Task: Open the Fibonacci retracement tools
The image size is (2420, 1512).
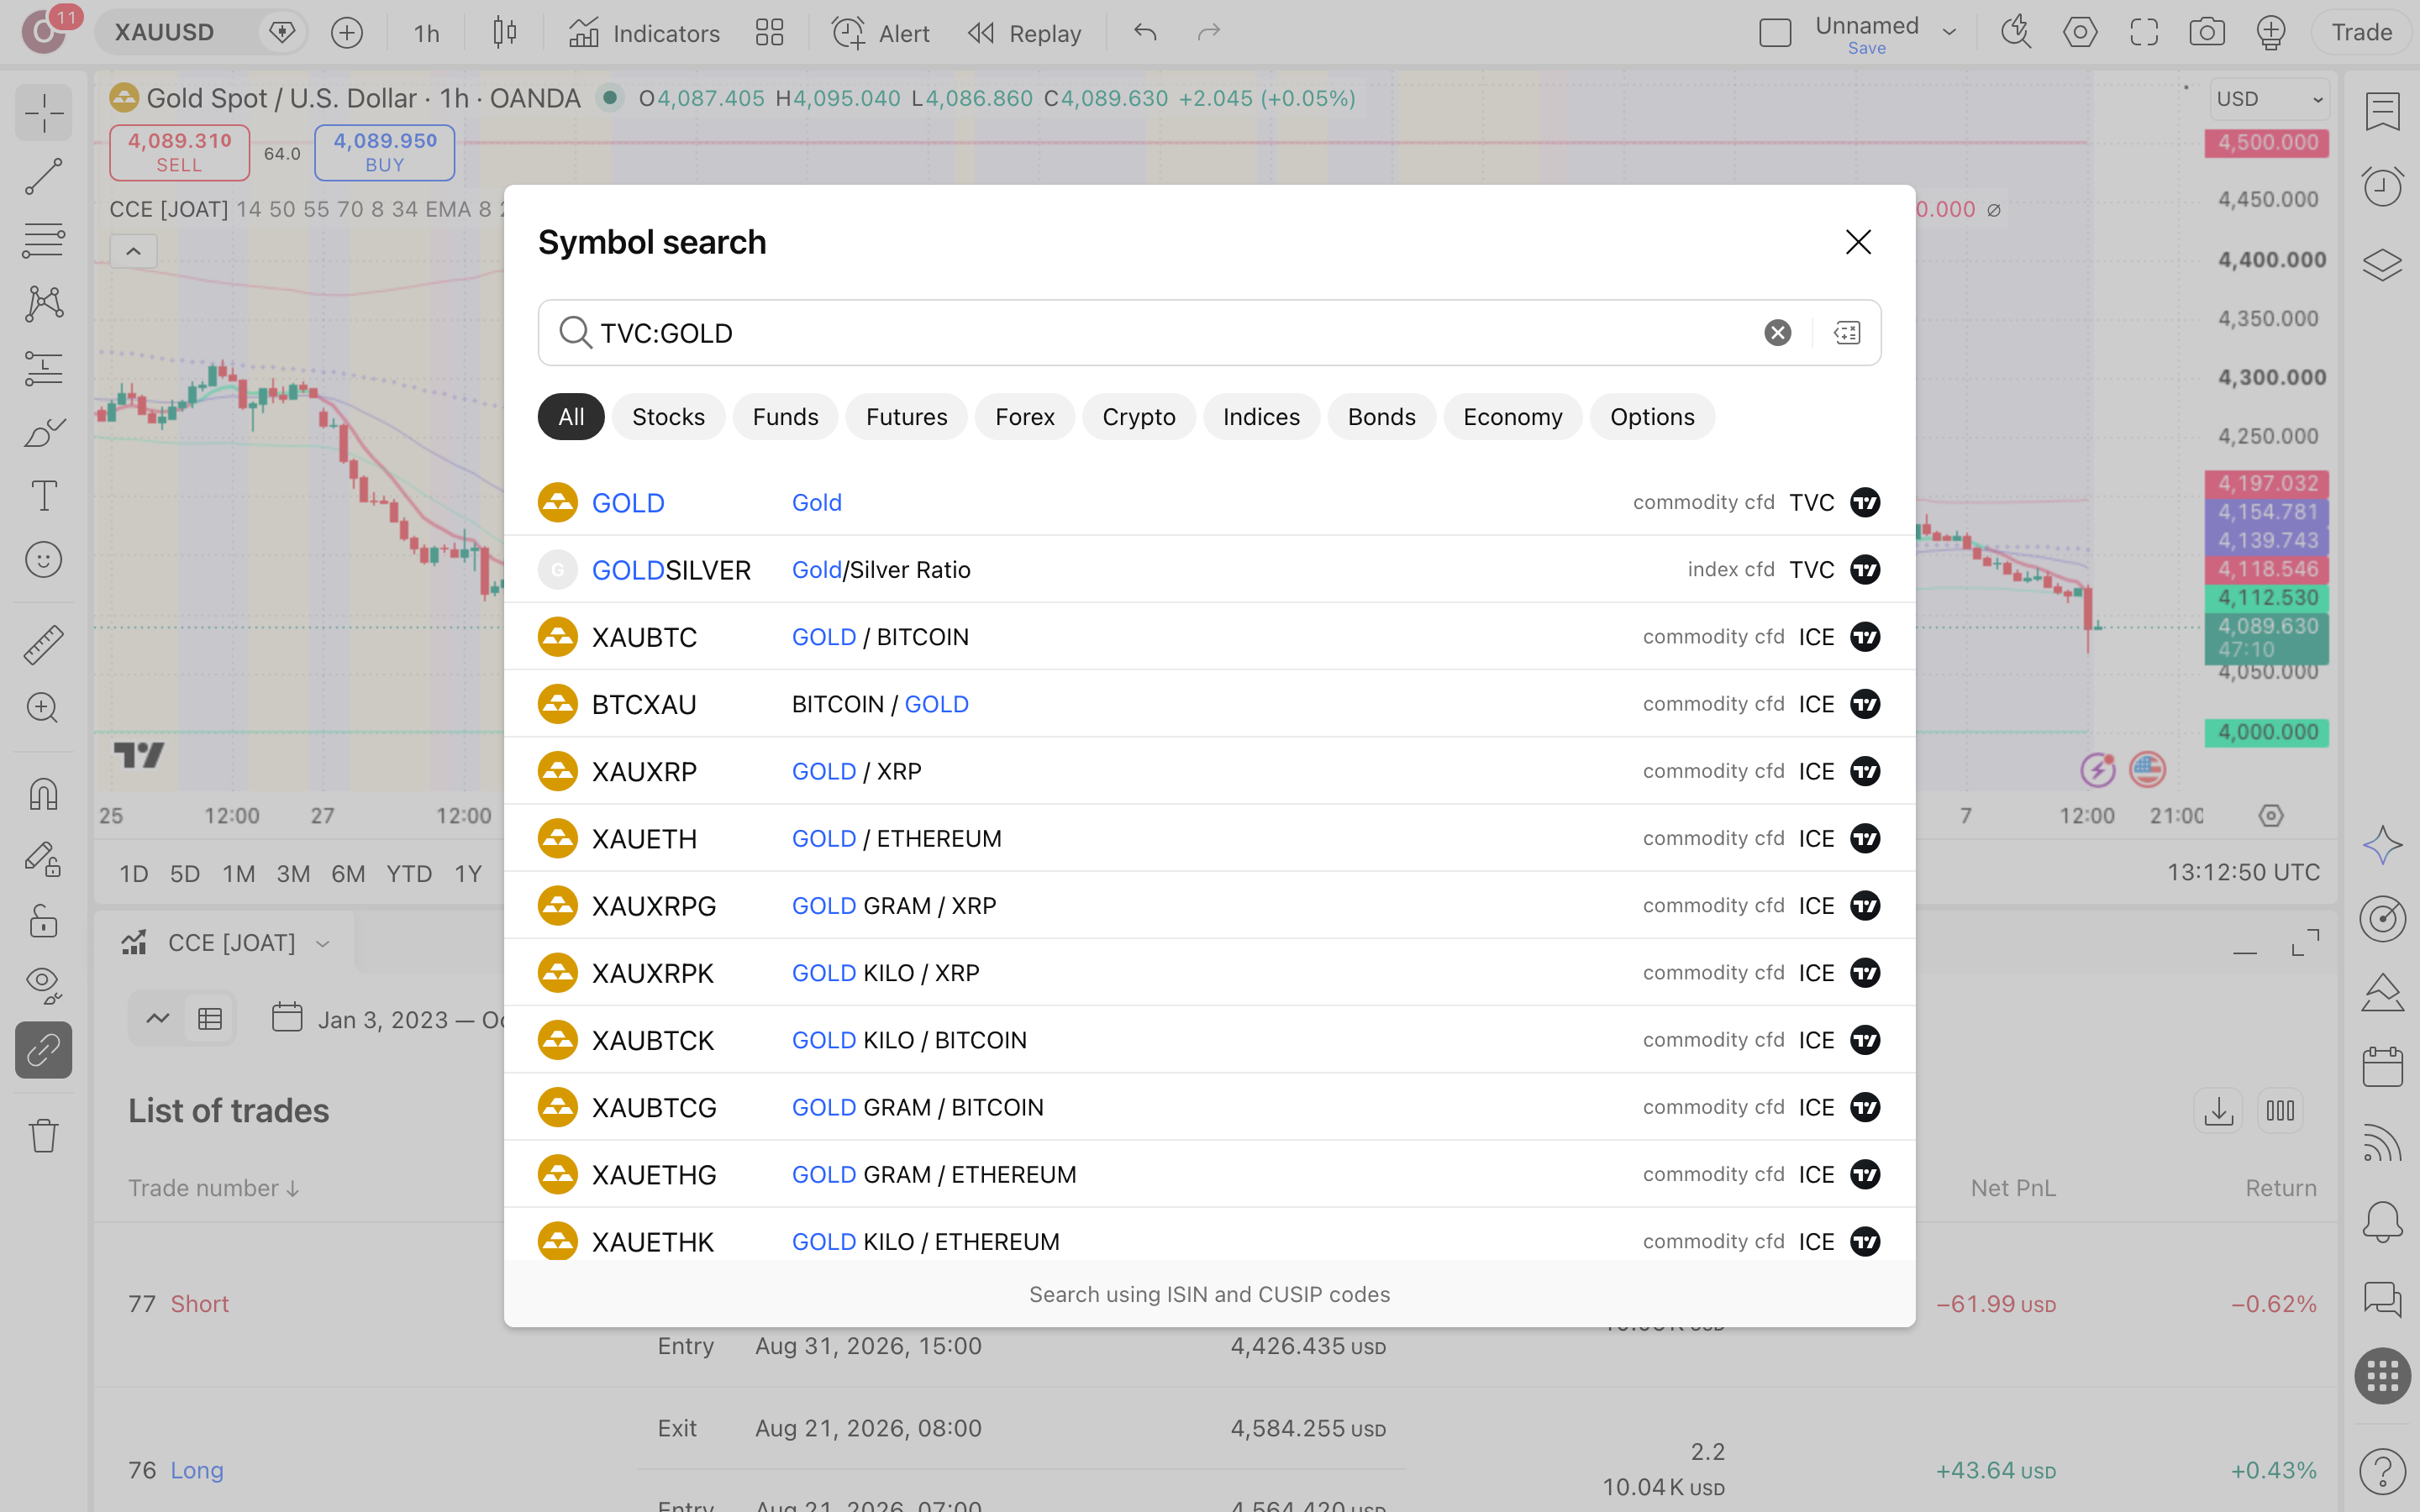Action: pyautogui.click(x=43, y=240)
